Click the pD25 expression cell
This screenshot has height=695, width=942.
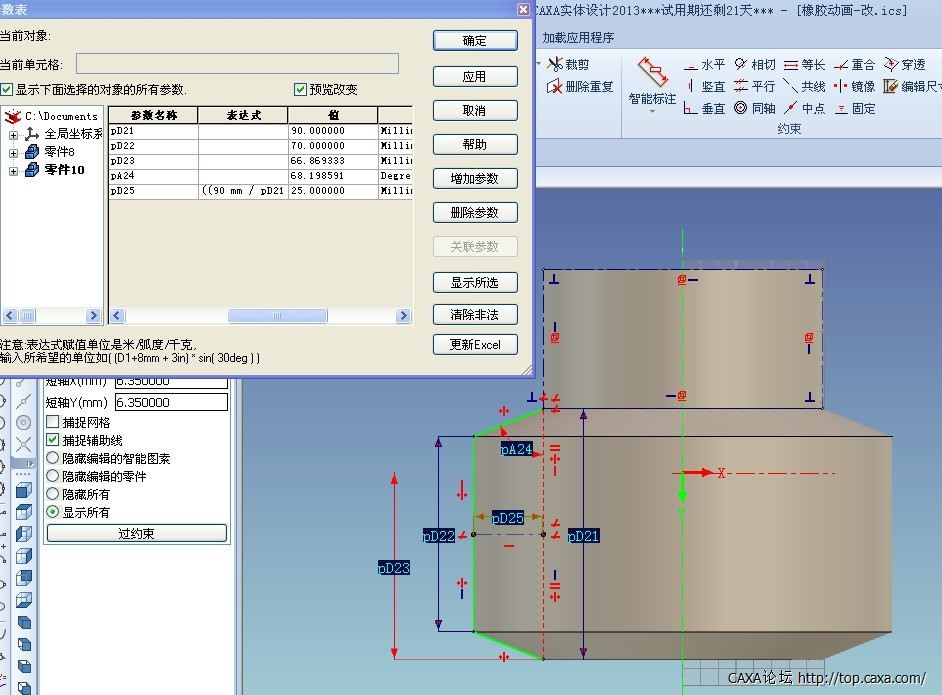243,191
